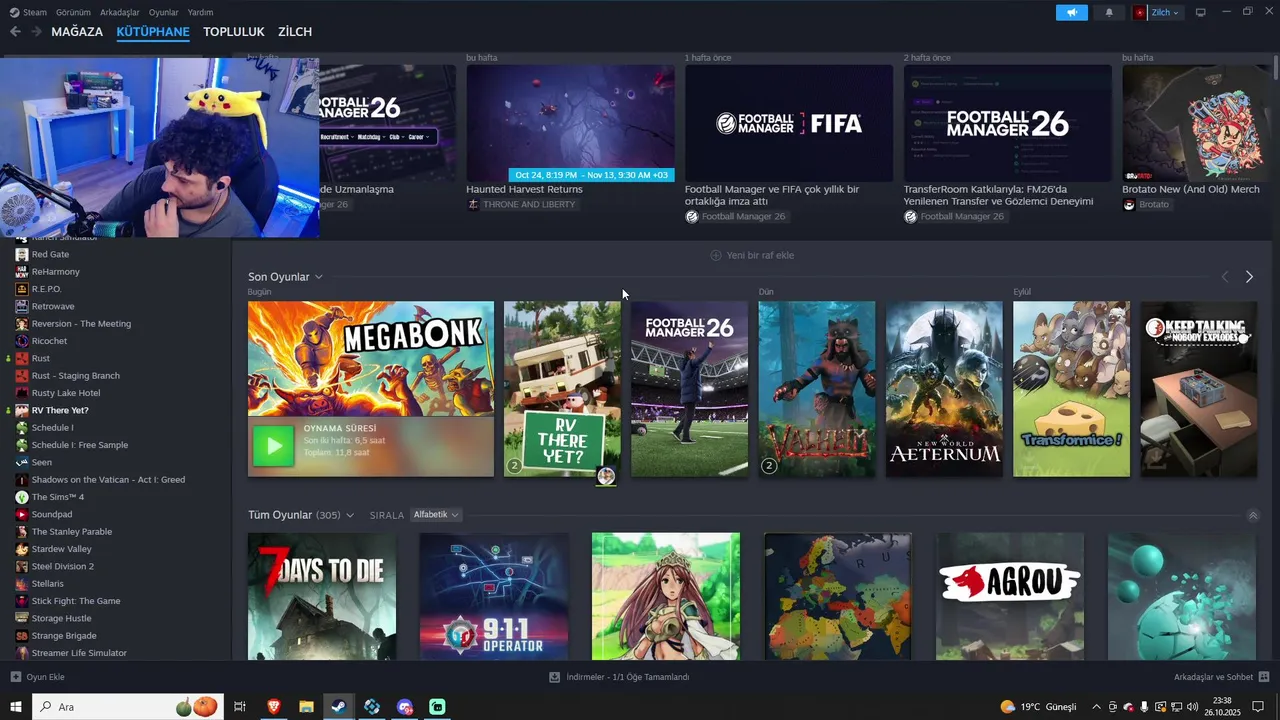The image size is (1280, 720).
Task: Open the notifications bell
Action: [x=1109, y=12]
